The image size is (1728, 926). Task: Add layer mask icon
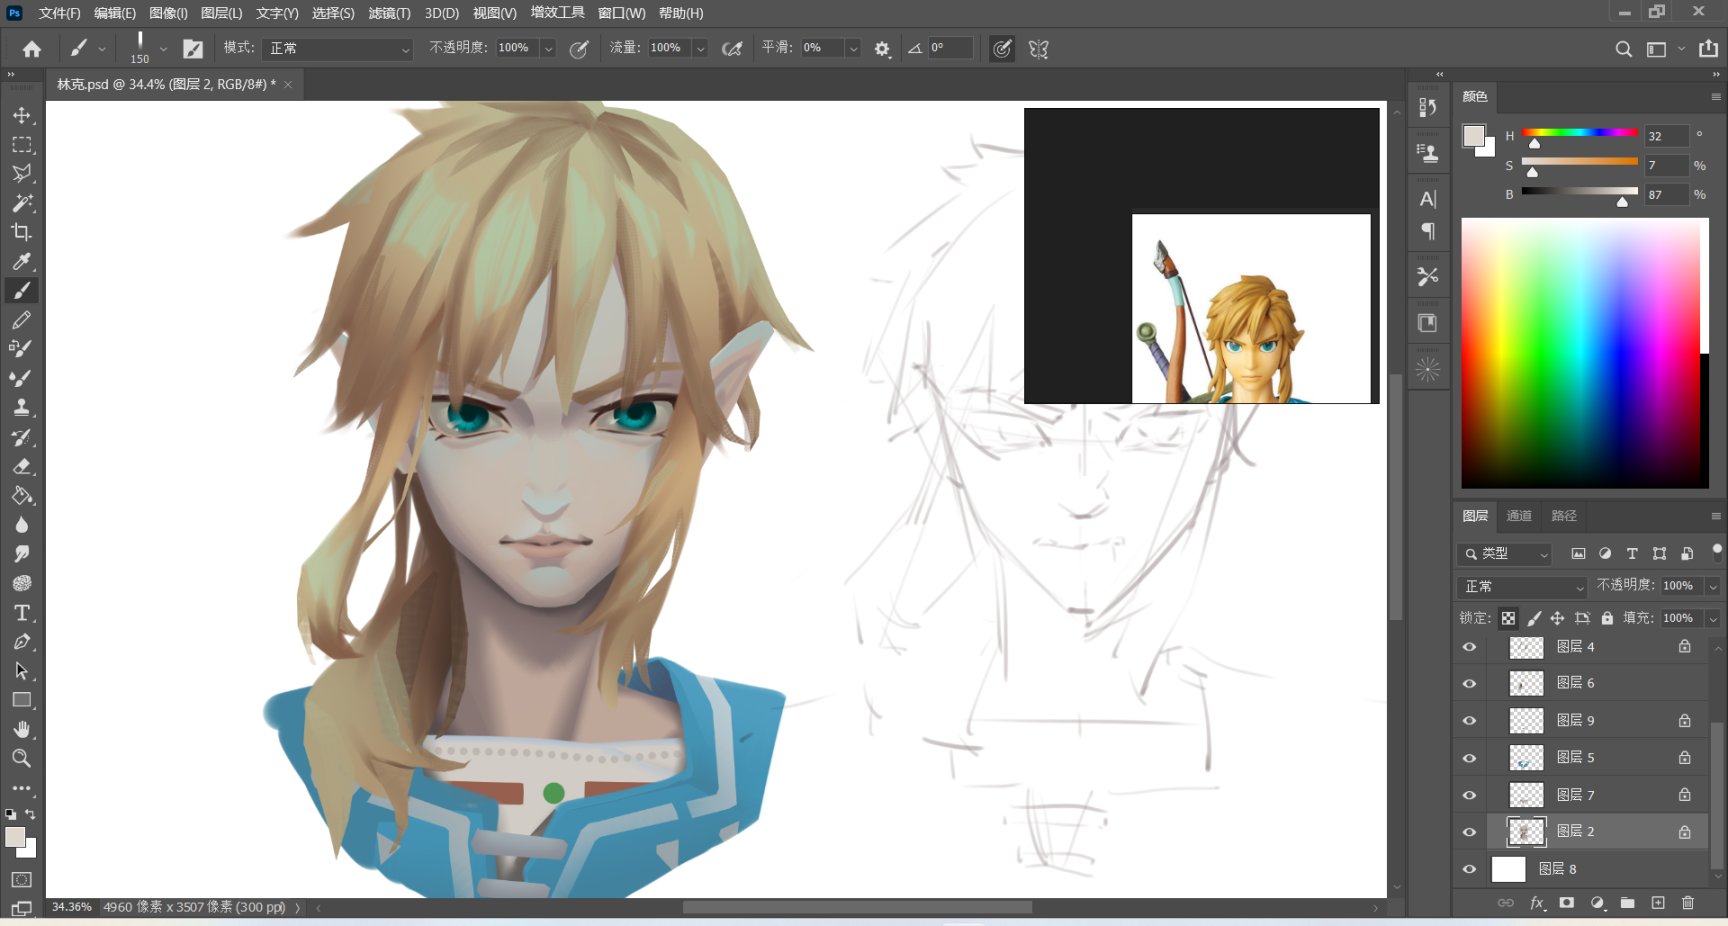(1567, 903)
